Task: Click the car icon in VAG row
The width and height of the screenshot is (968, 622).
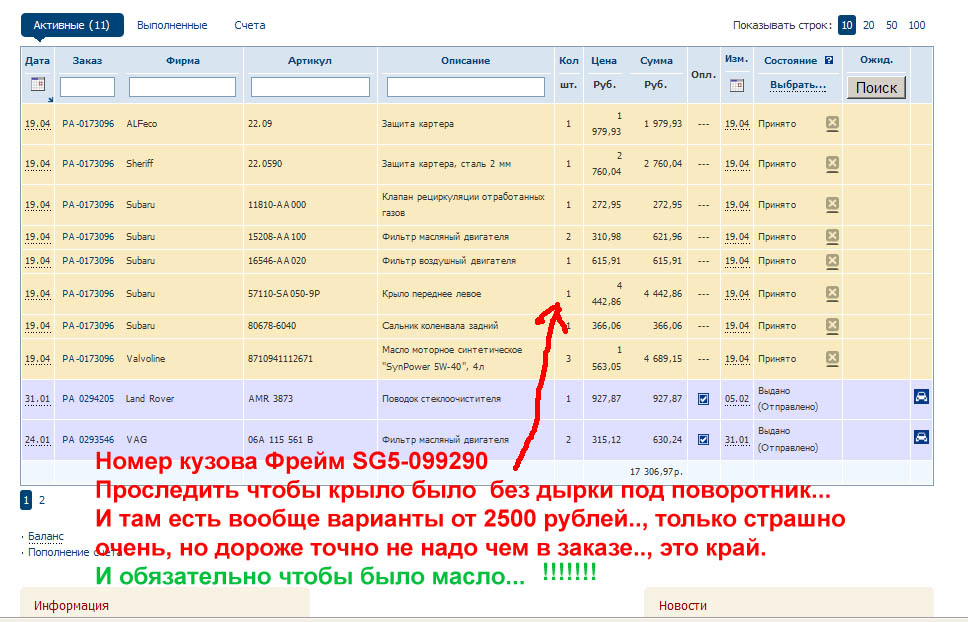Action: click(921, 437)
